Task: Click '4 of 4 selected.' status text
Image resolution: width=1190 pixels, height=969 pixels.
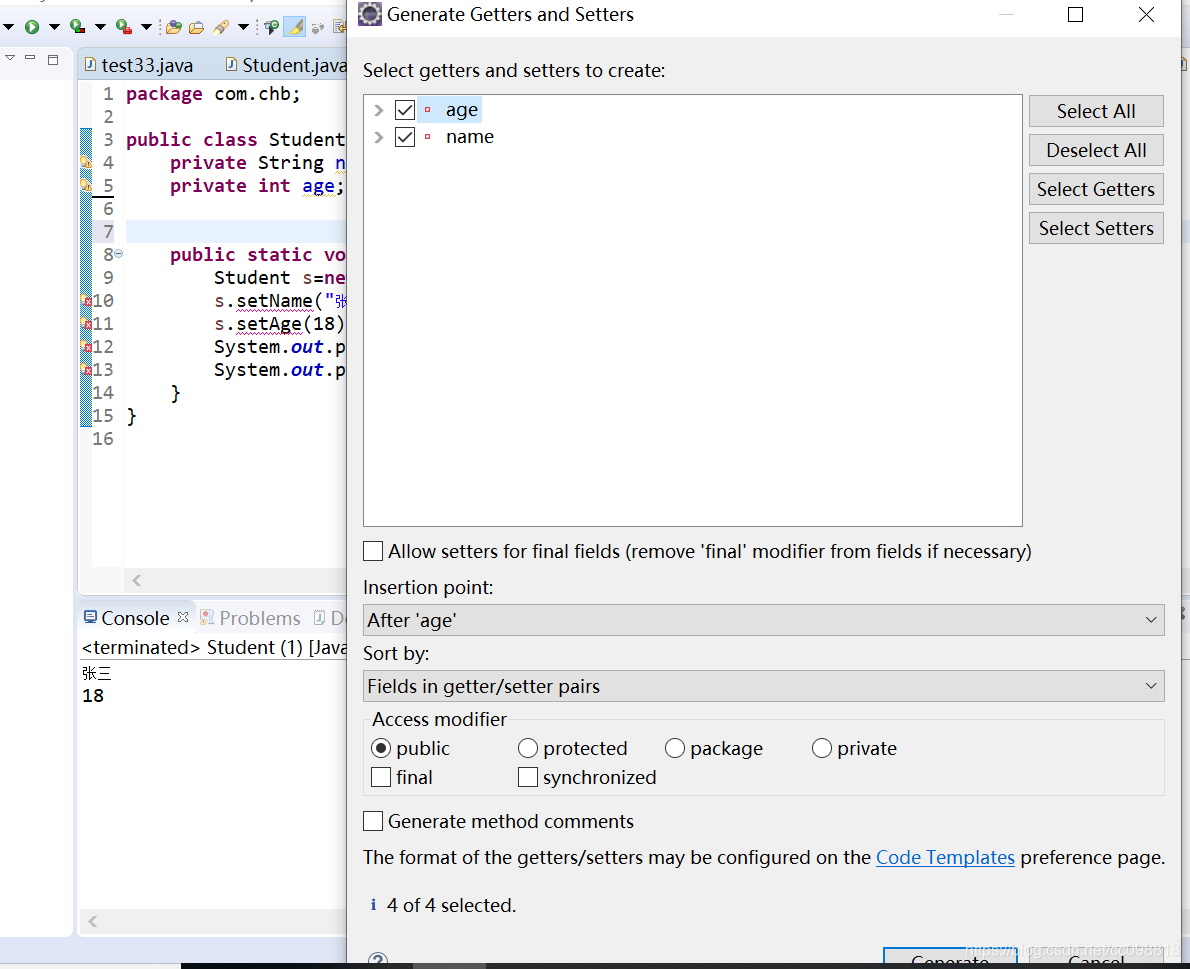Action: (451, 905)
